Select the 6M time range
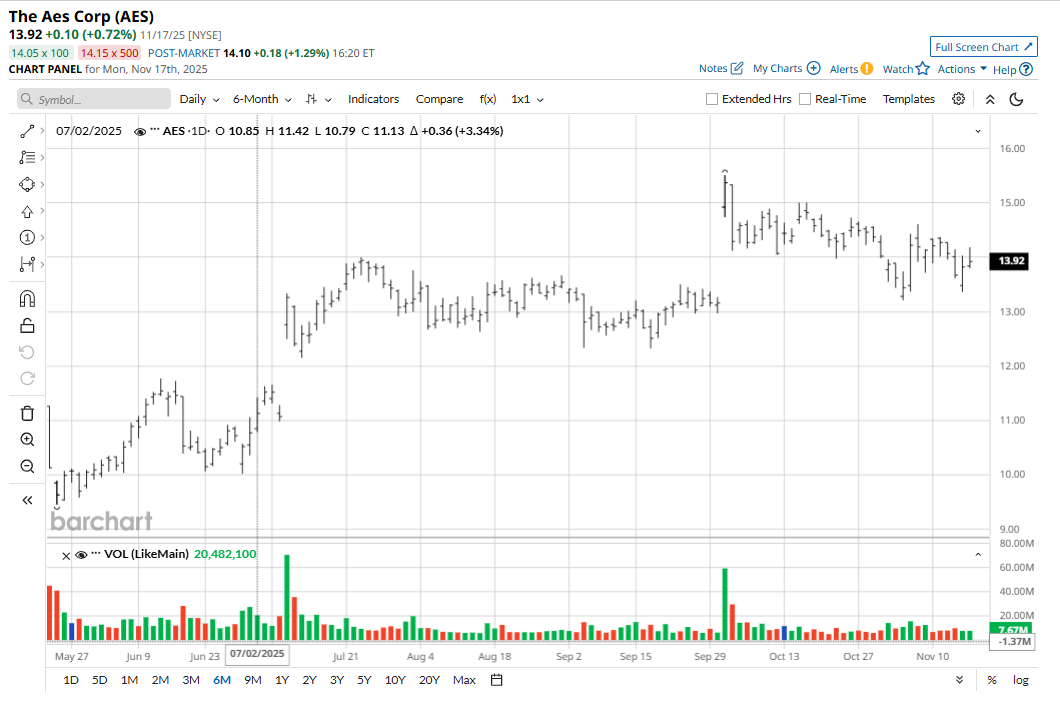 coord(222,680)
